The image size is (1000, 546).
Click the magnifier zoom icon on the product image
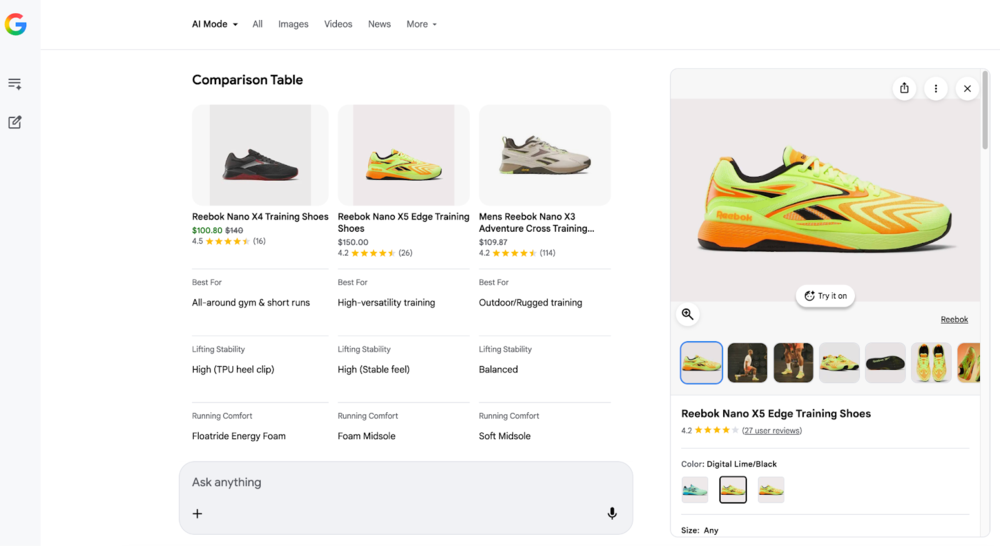[x=688, y=314]
